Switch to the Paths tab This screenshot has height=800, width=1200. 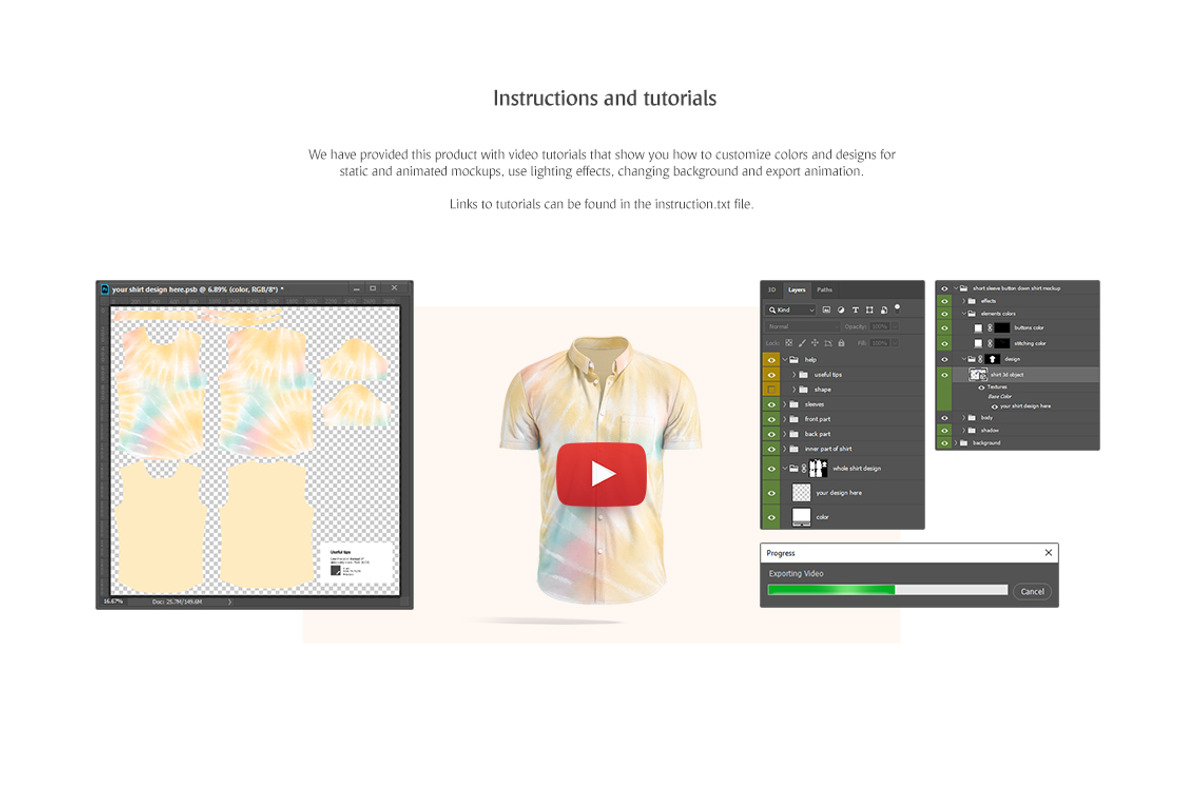[824, 290]
